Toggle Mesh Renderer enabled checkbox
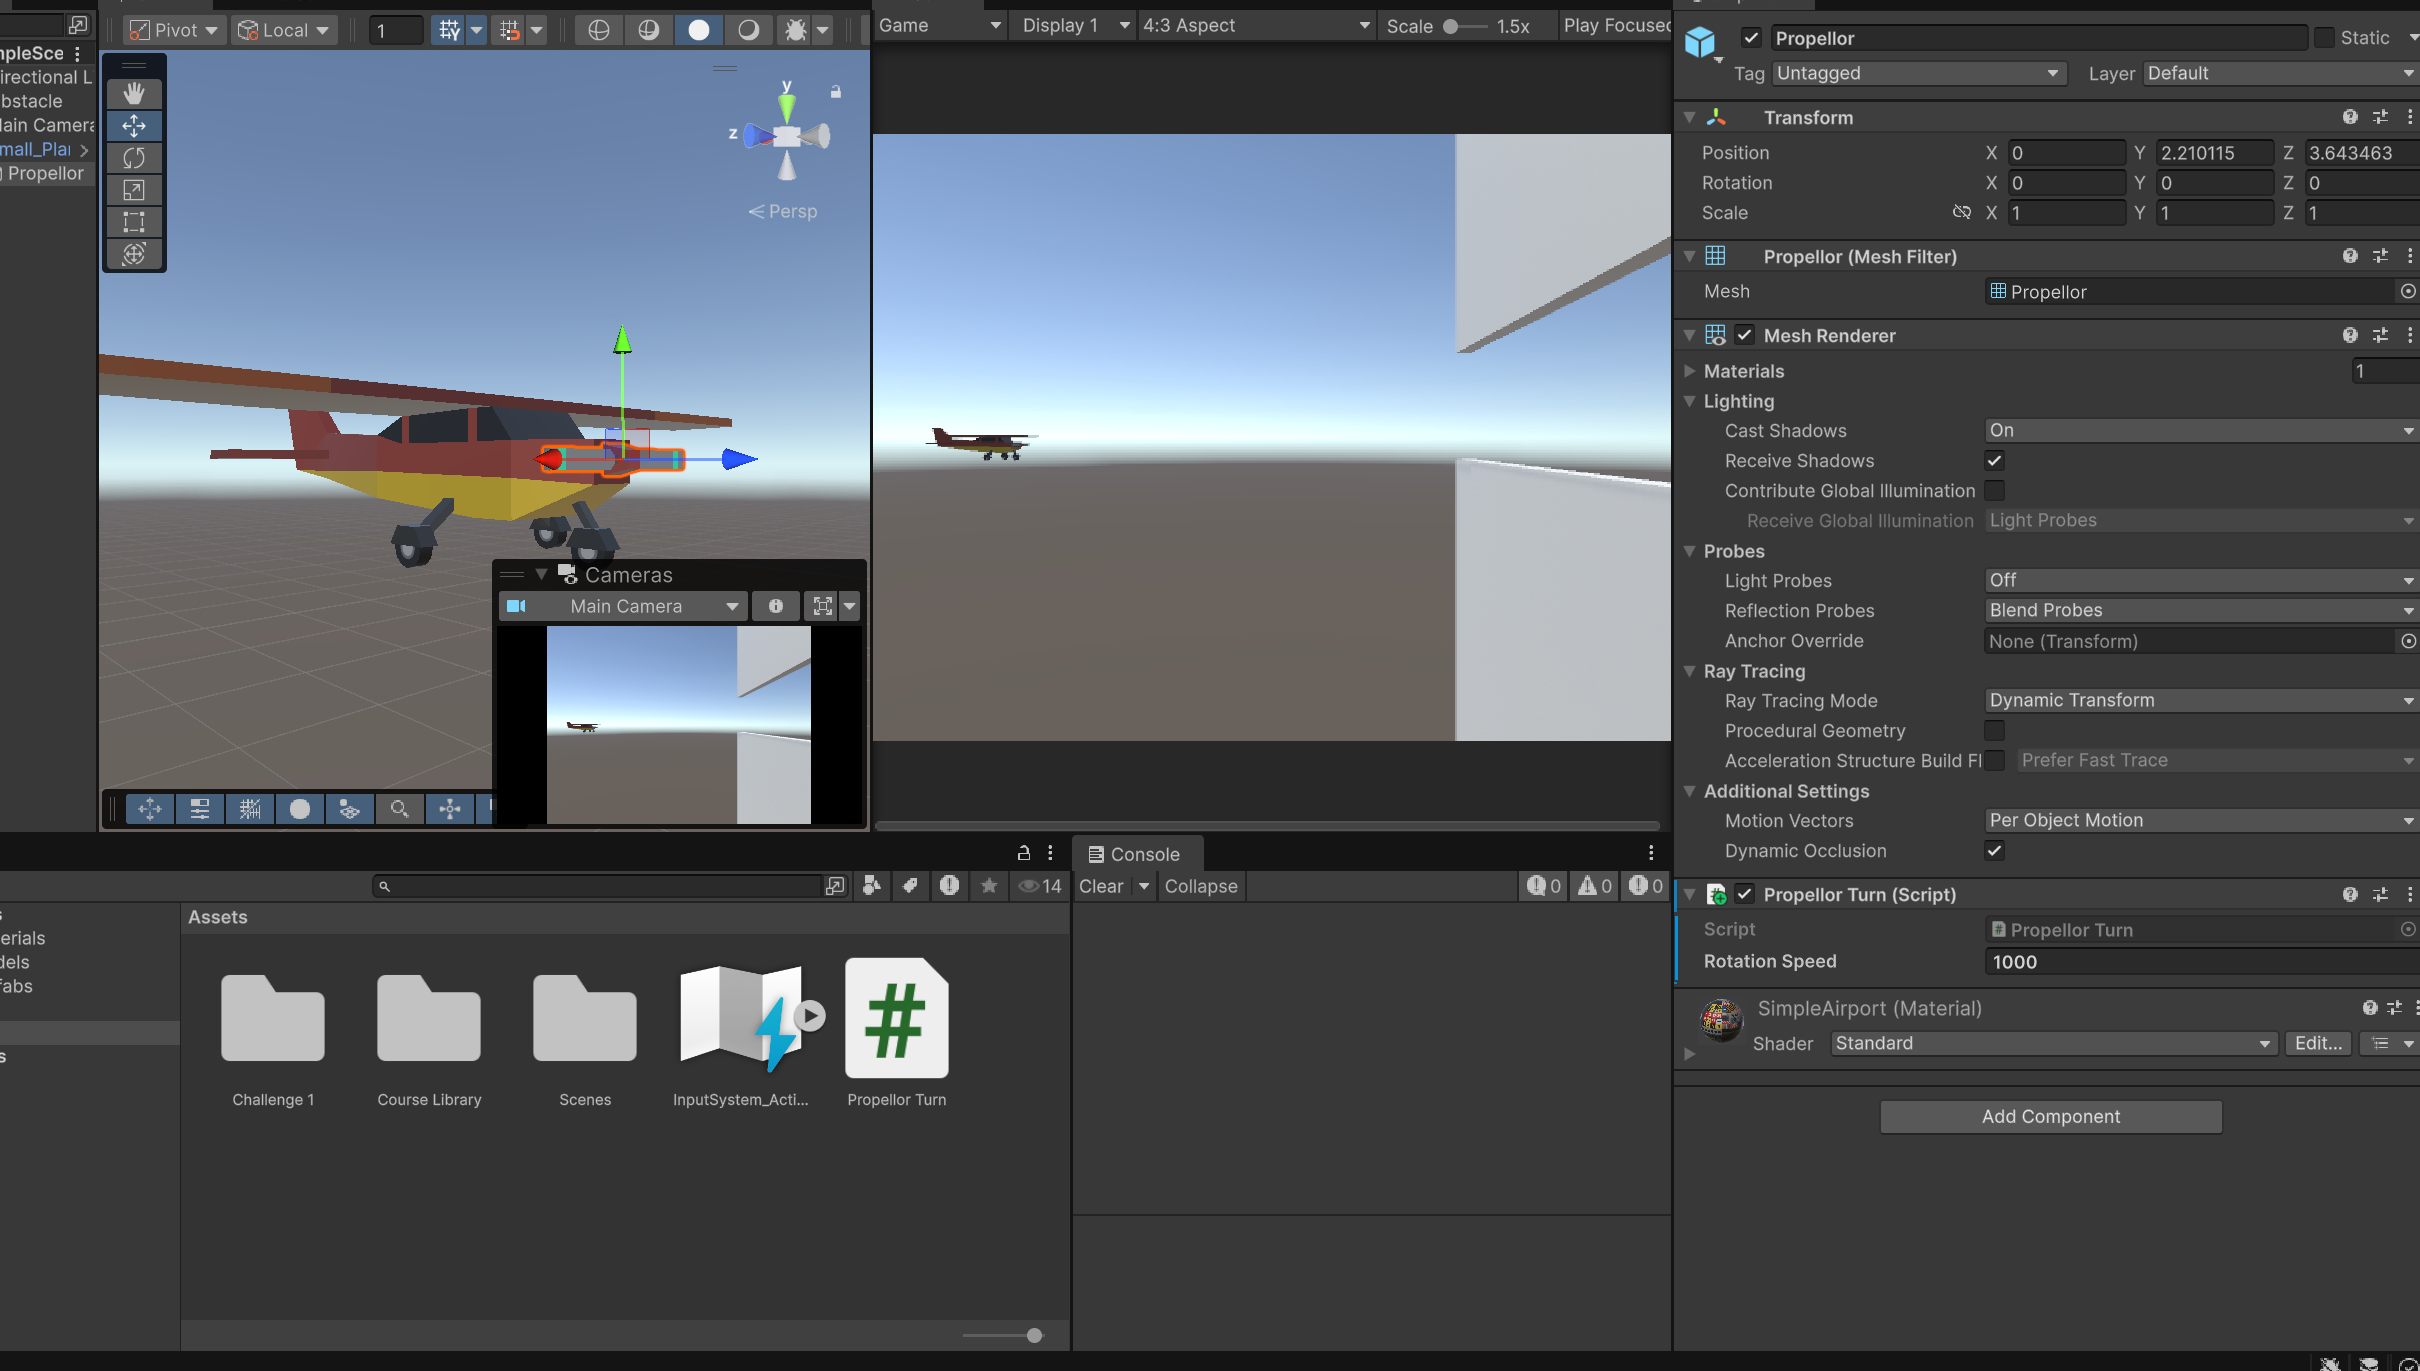Screen dimensions: 2420x1371 pyautogui.click(x=1745, y=336)
